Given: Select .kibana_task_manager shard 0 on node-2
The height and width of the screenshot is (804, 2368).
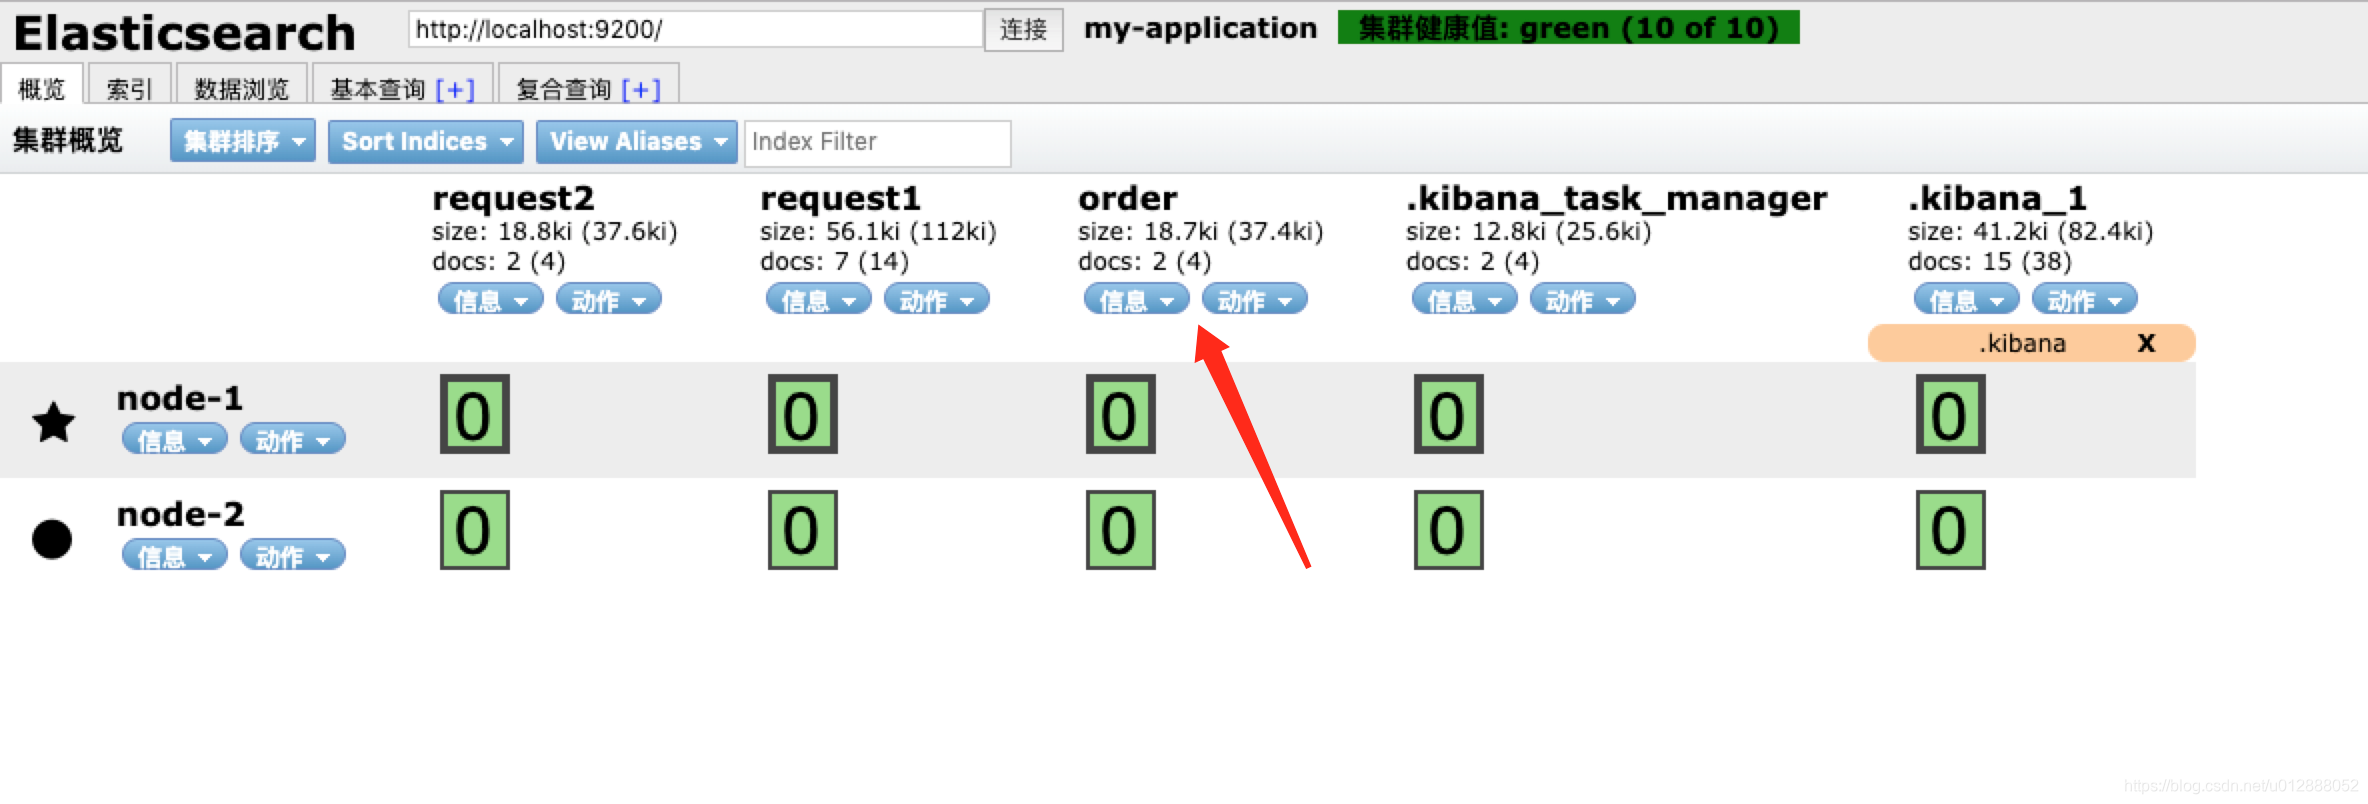Looking at the screenshot, I should [x=1449, y=530].
